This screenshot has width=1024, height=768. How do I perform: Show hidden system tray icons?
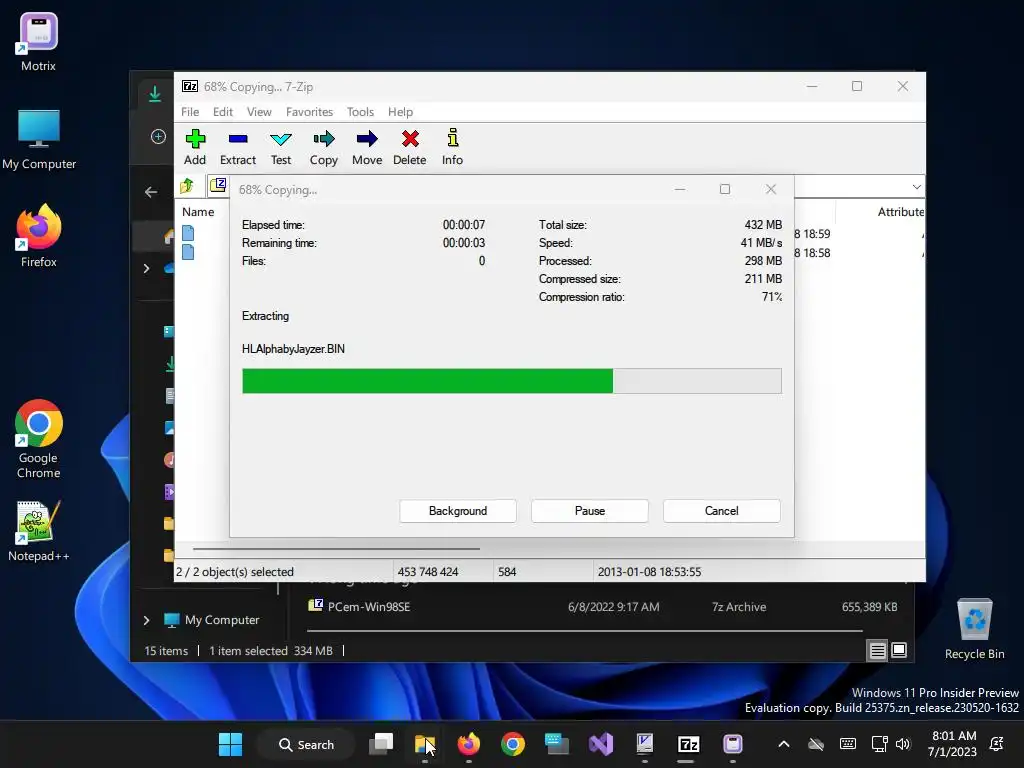point(784,744)
